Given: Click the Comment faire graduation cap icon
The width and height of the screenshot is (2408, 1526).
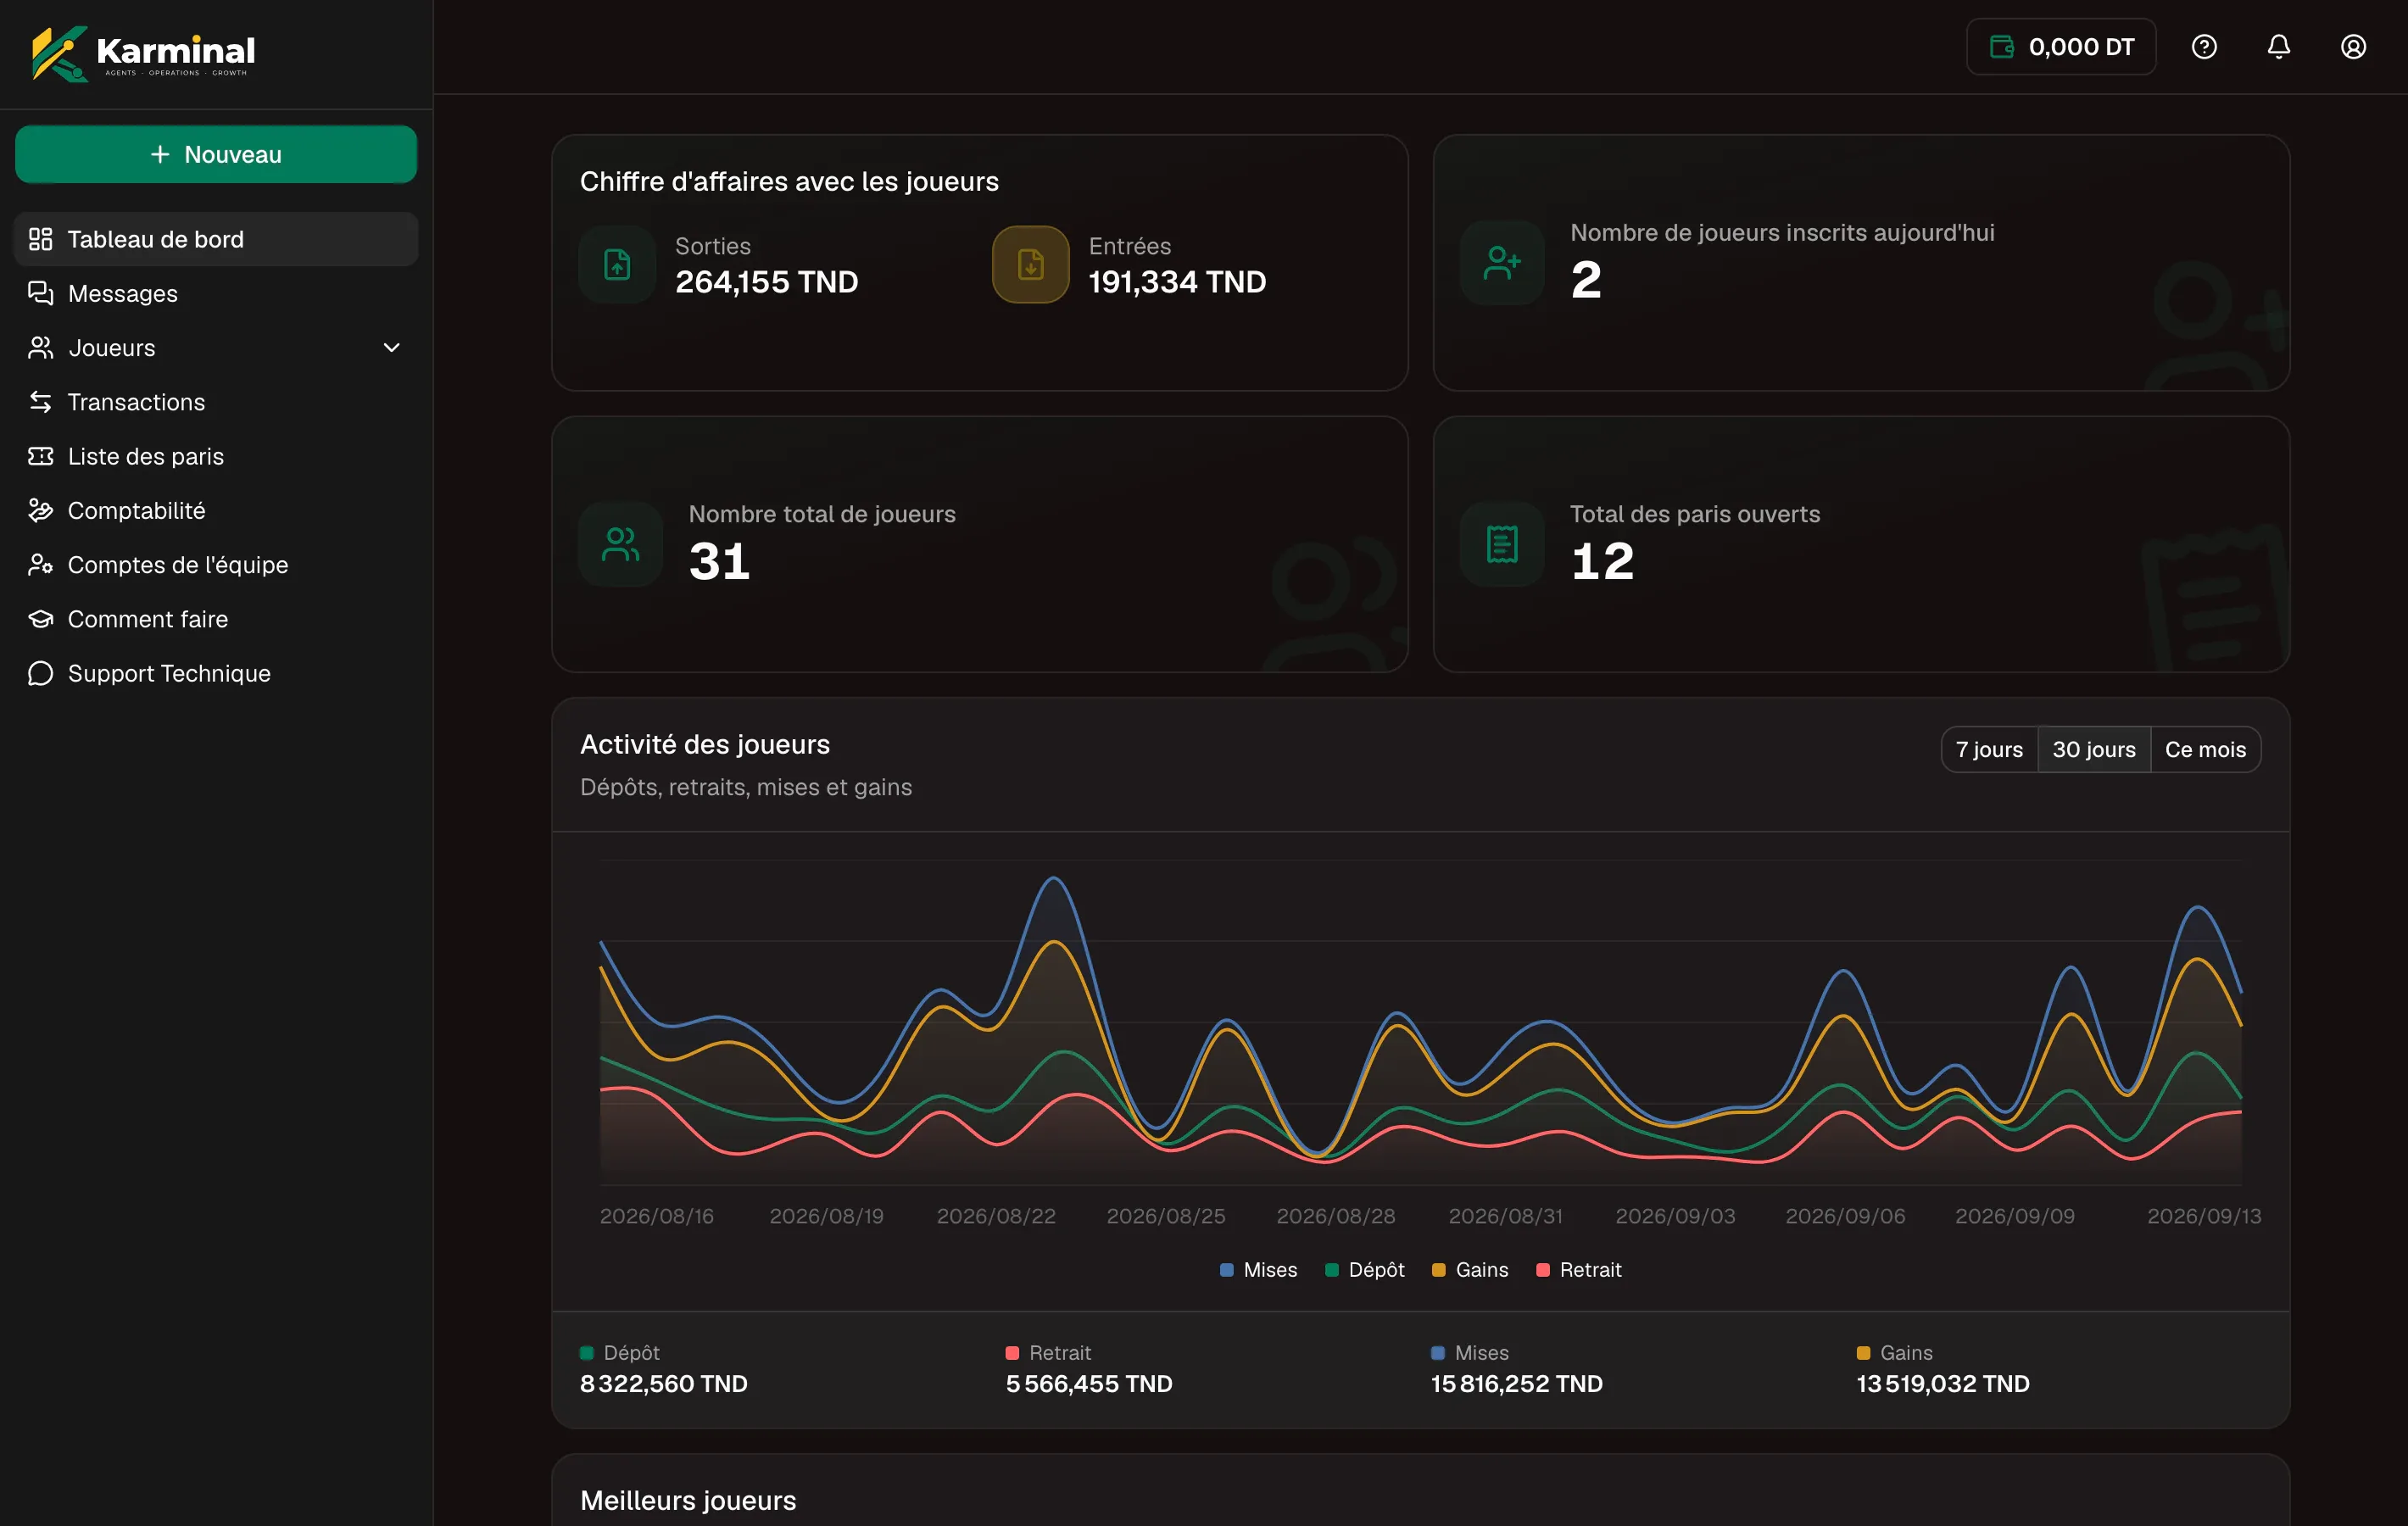Looking at the screenshot, I should [x=40, y=619].
